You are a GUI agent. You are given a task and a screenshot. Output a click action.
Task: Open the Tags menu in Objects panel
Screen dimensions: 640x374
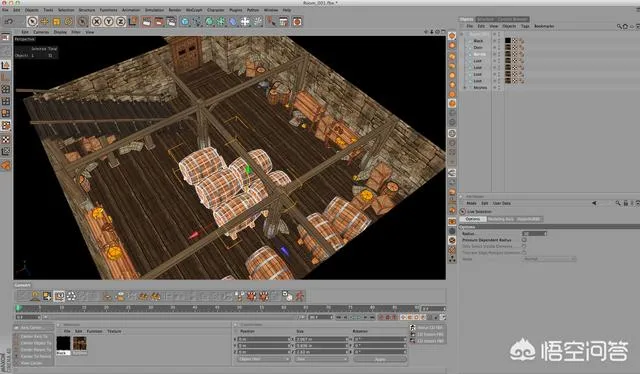pos(525,26)
